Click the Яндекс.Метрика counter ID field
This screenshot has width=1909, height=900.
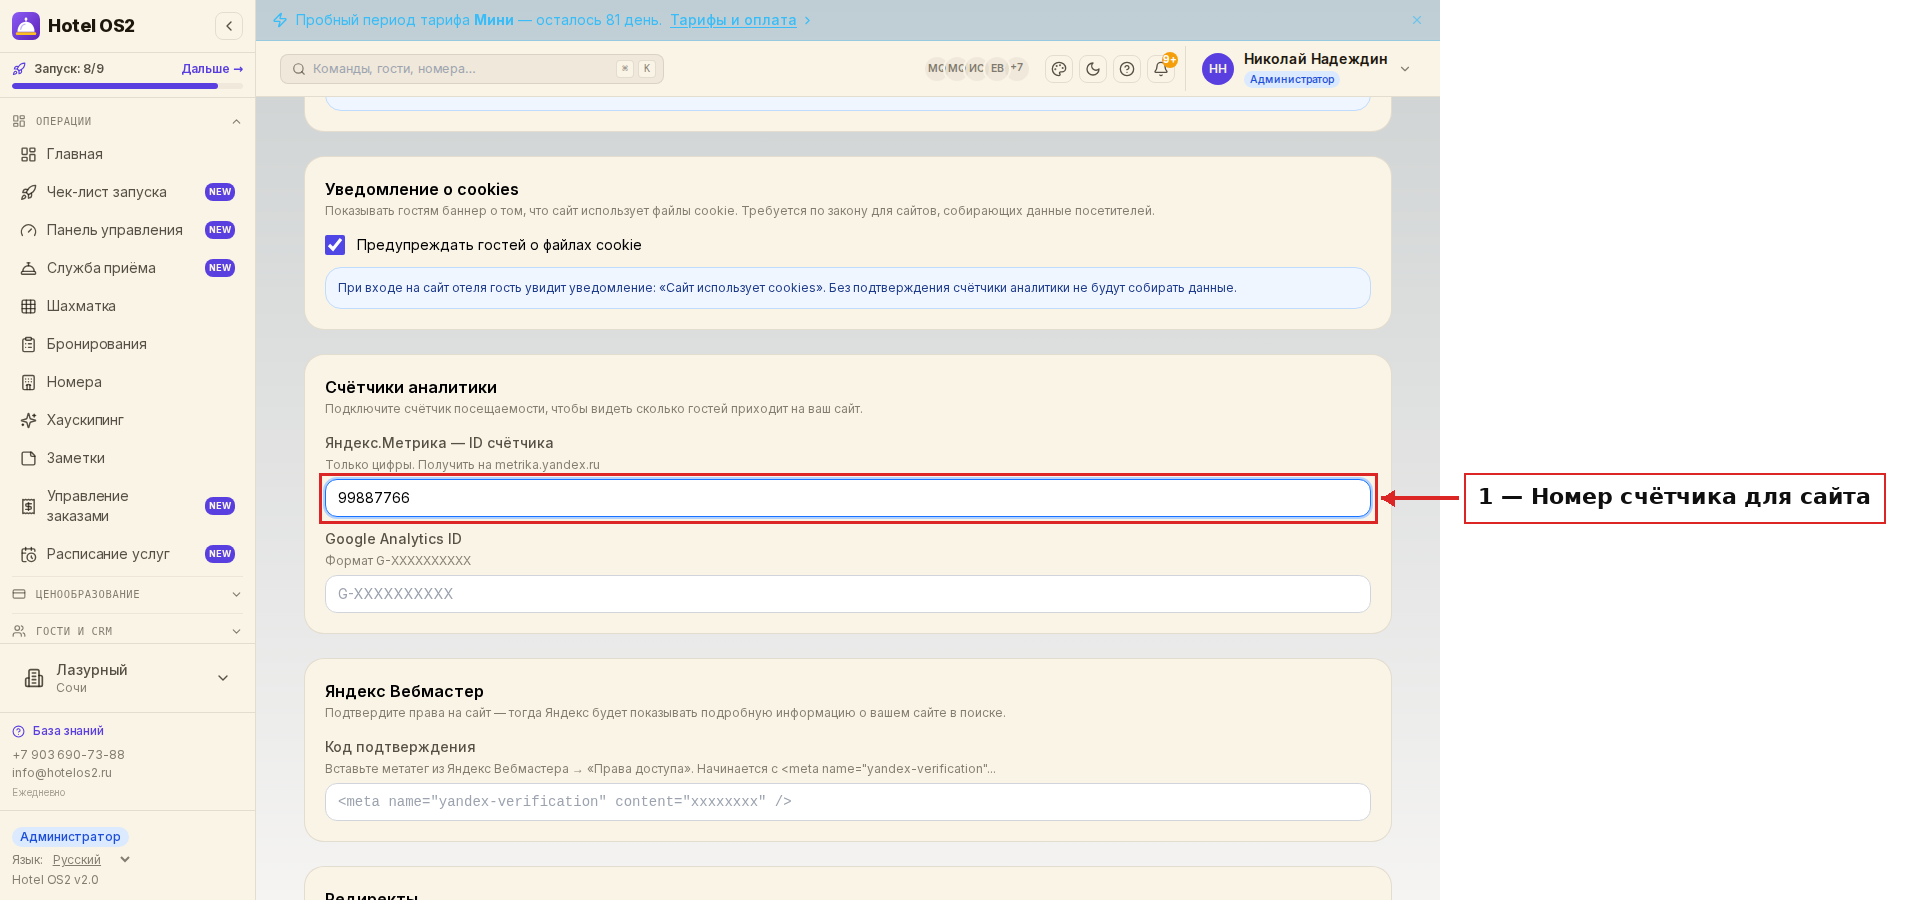point(848,498)
